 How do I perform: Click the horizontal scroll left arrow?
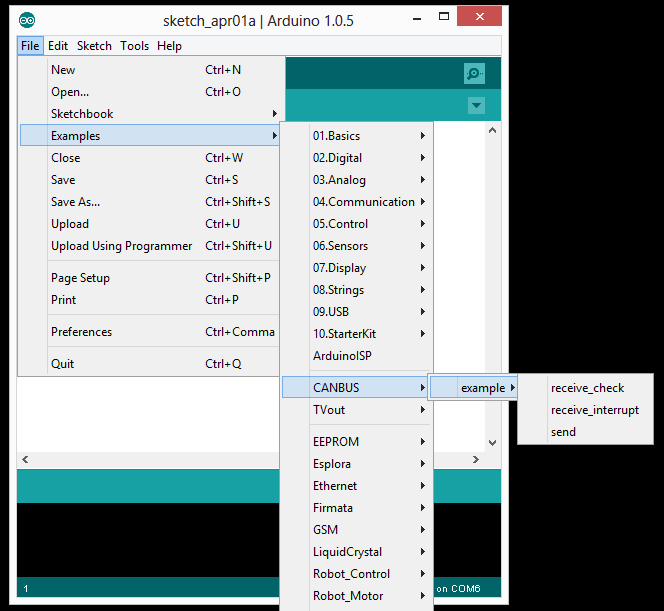[x=25, y=459]
